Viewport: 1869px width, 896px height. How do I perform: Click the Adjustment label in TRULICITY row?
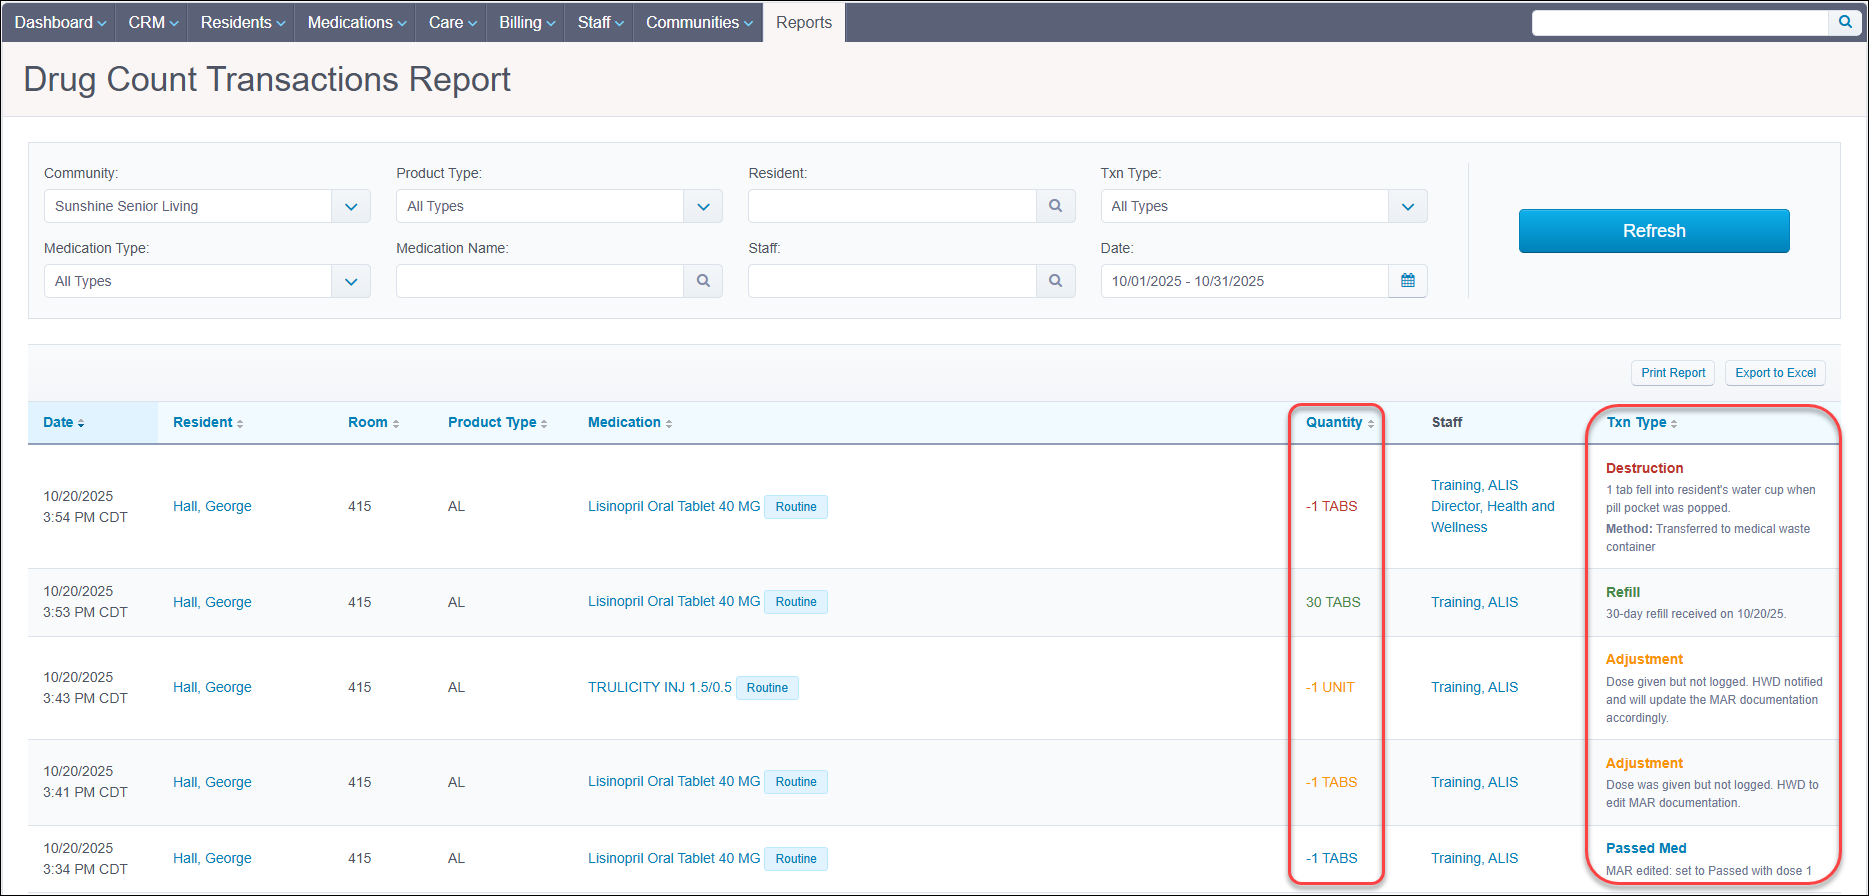click(x=1644, y=659)
